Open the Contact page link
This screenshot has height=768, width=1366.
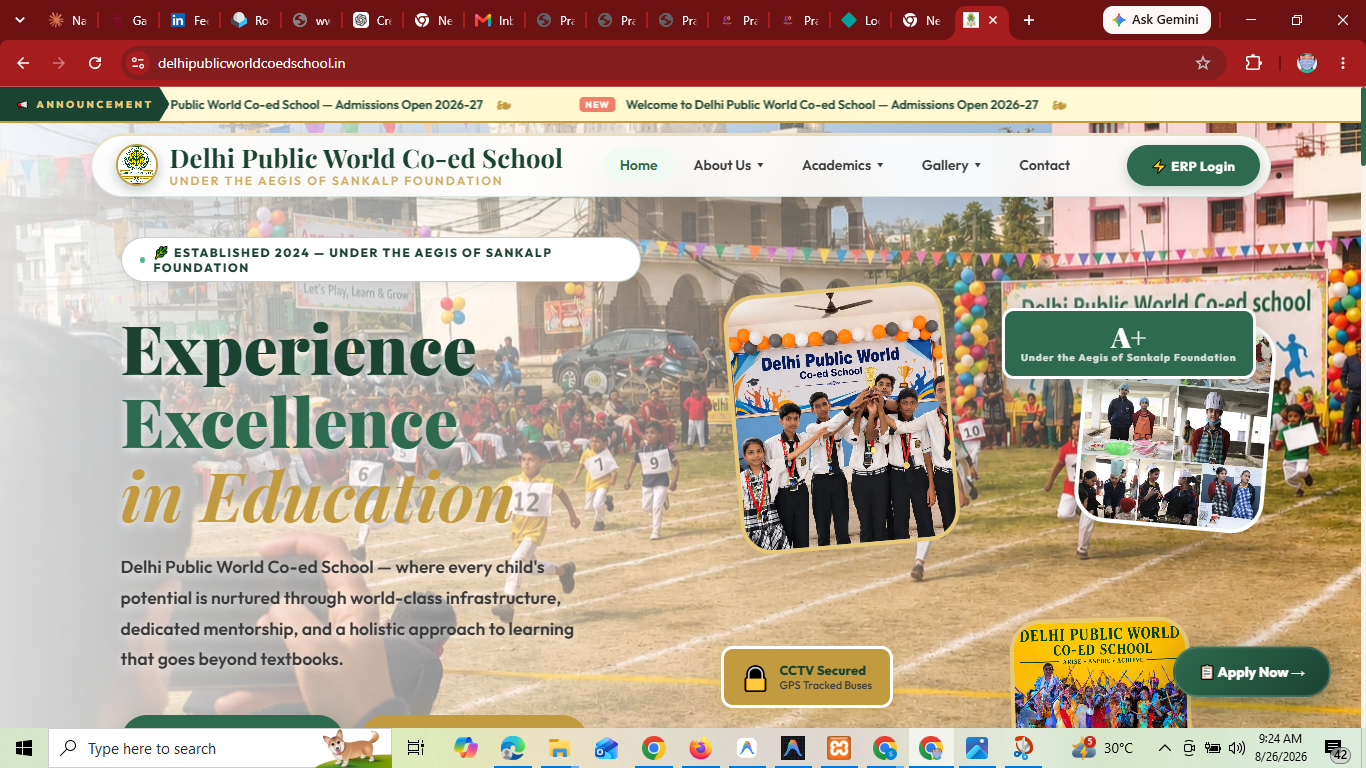coord(1044,166)
